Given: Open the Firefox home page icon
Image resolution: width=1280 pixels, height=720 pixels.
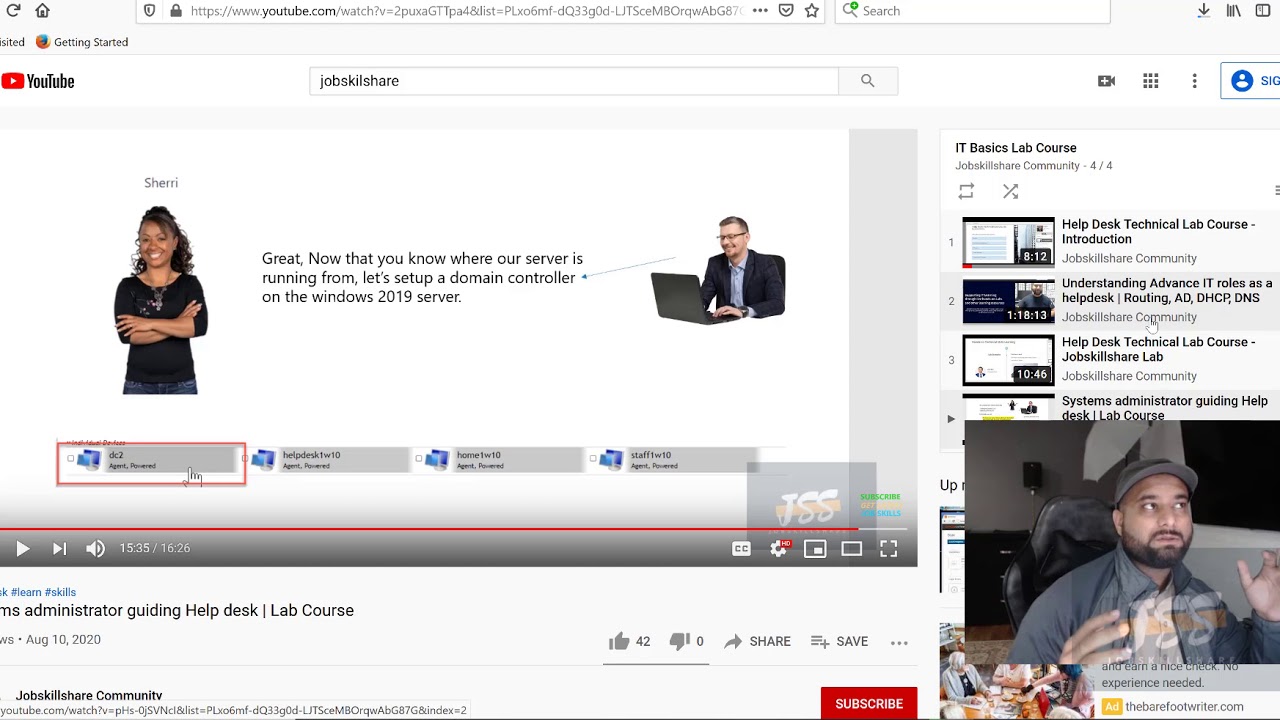Looking at the screenshot, I should (42, 10).
